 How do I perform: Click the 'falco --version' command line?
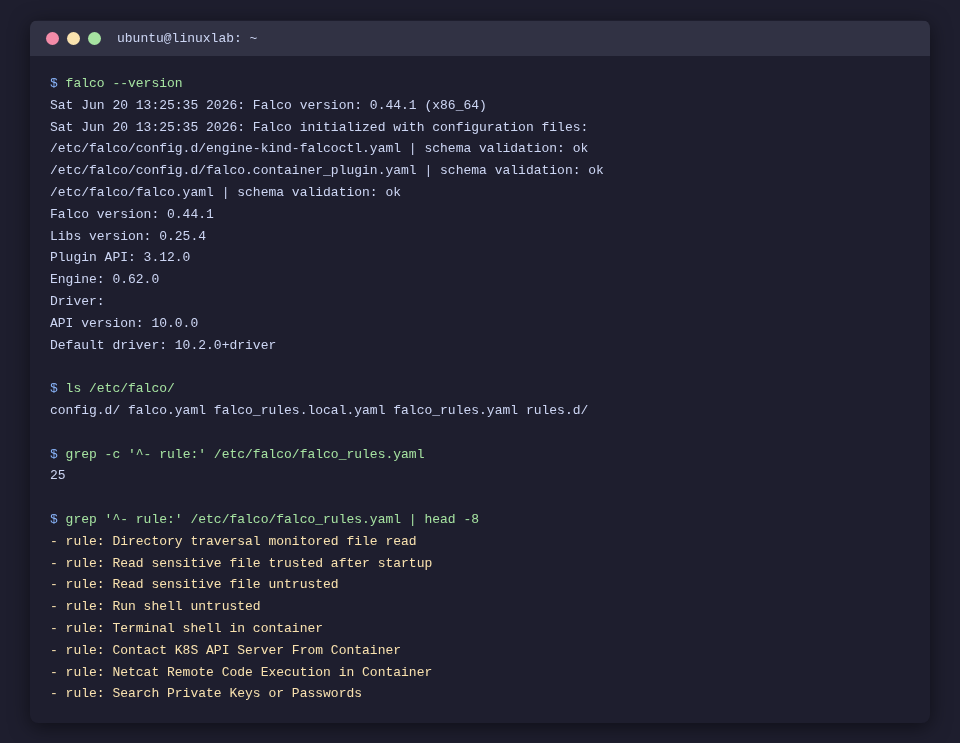116,83
